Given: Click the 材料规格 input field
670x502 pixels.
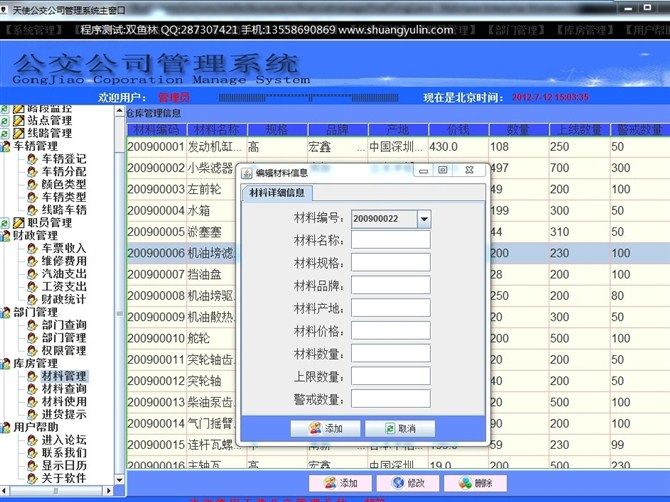Looking at the screenshot, I should pyautogui.click(x=391, y=262).
